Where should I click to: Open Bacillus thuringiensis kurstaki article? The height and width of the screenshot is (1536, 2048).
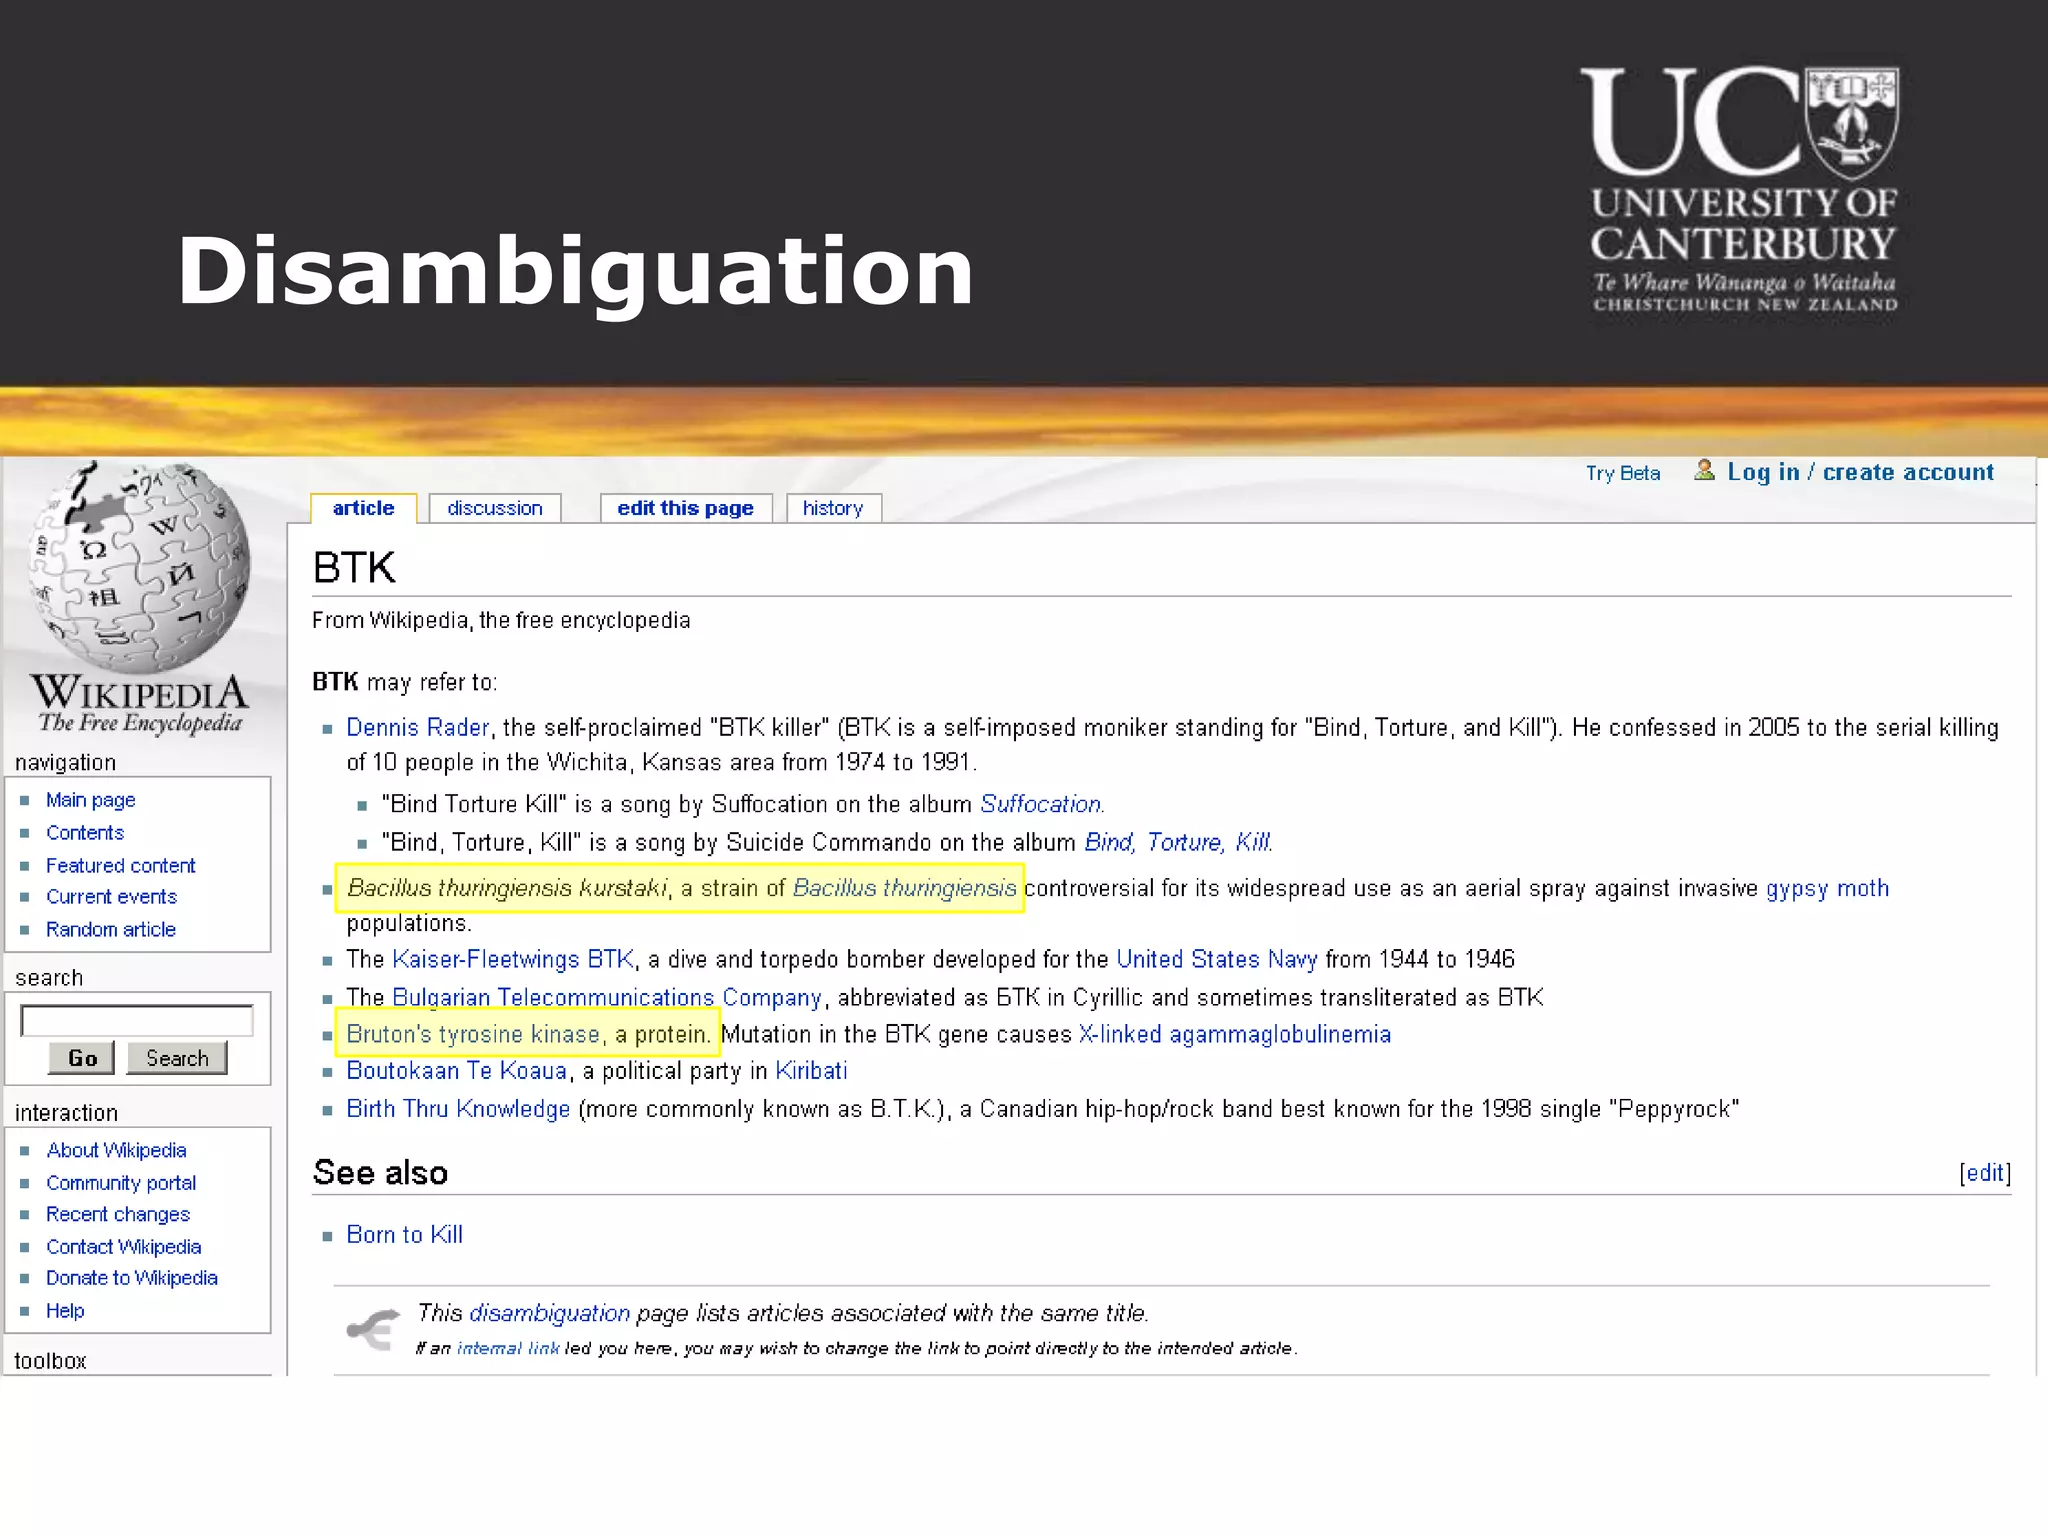pos(508,888)
